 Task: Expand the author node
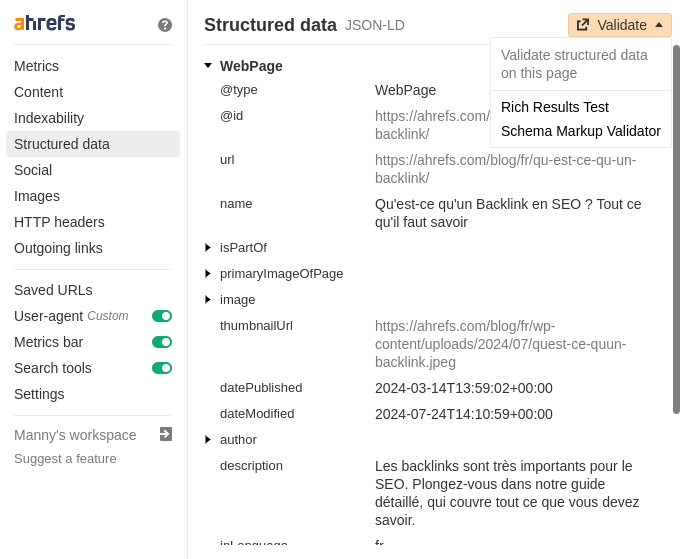pos(208,440)
